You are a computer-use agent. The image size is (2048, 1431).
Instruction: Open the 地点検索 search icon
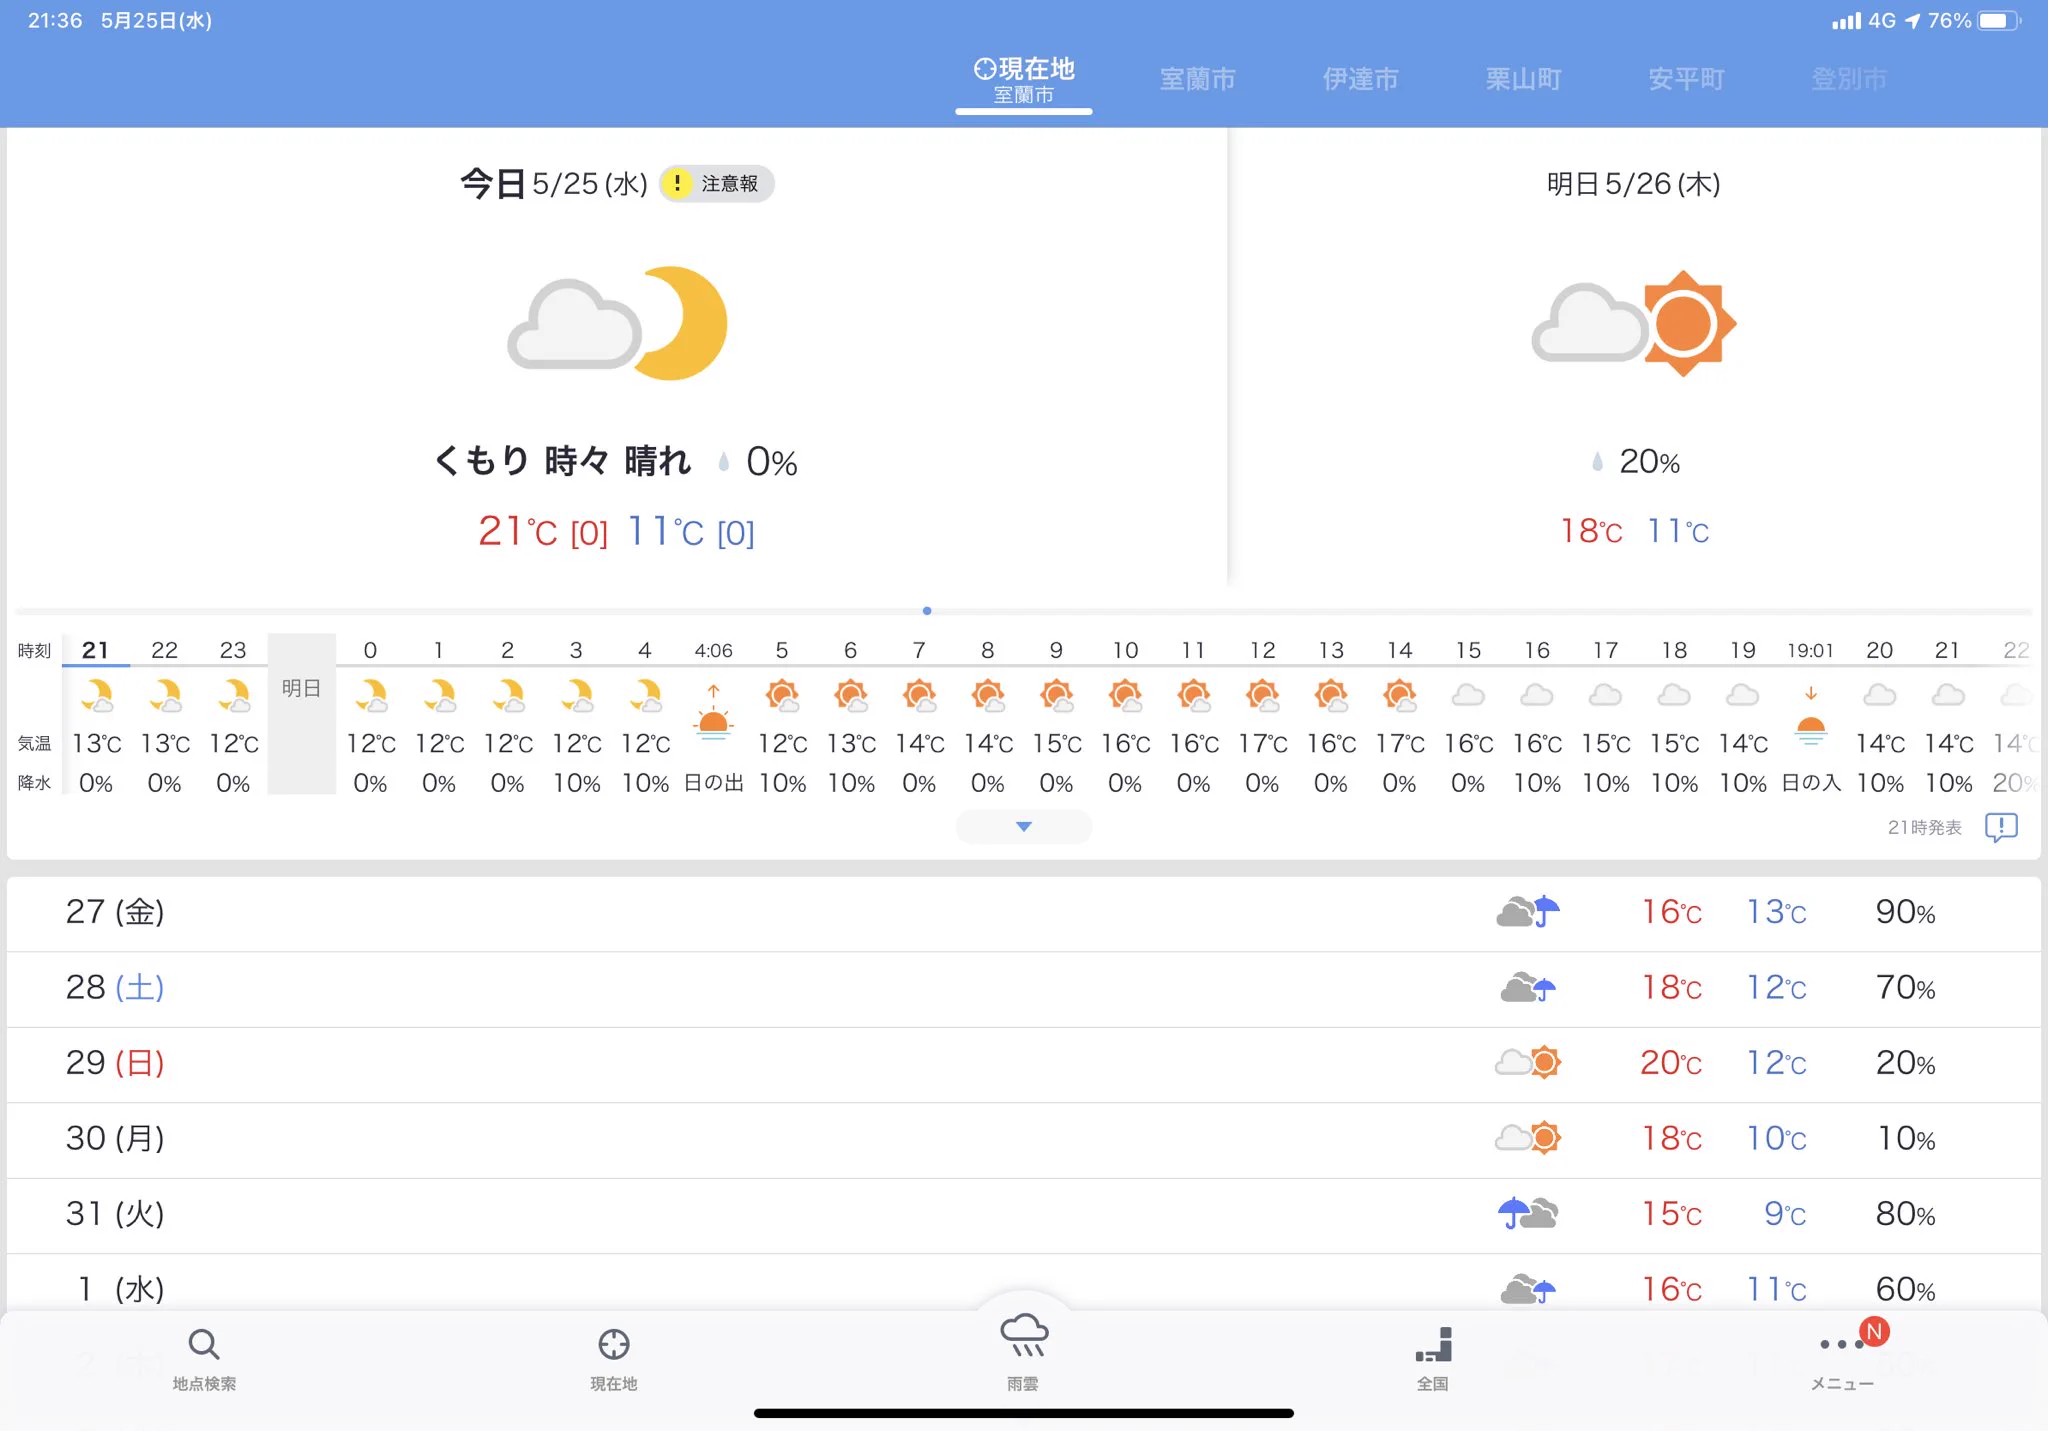coord(204,1345)
